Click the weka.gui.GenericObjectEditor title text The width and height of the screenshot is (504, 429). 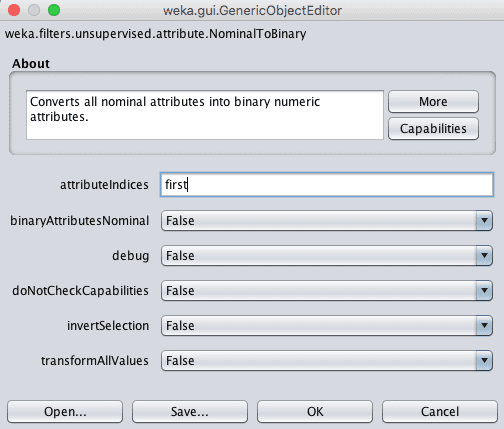pos(252,11)
